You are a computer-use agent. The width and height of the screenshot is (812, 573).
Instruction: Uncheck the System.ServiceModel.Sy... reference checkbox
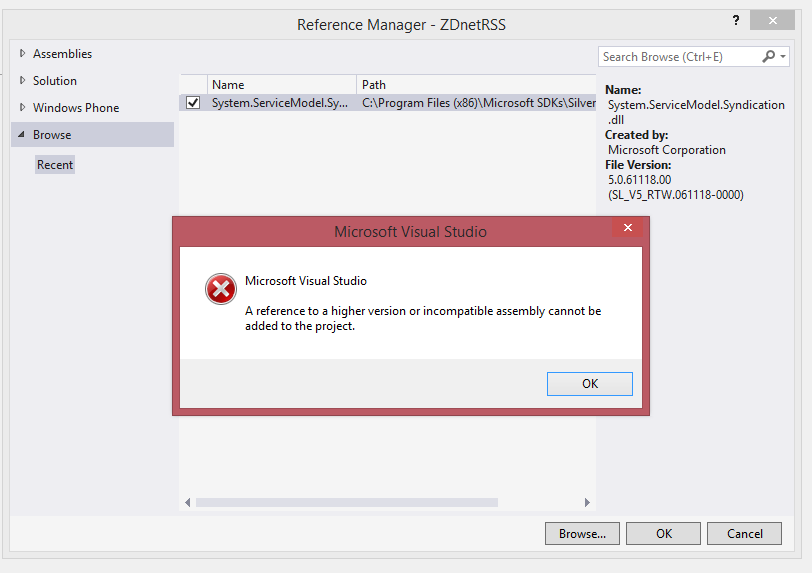click(193, 103)
